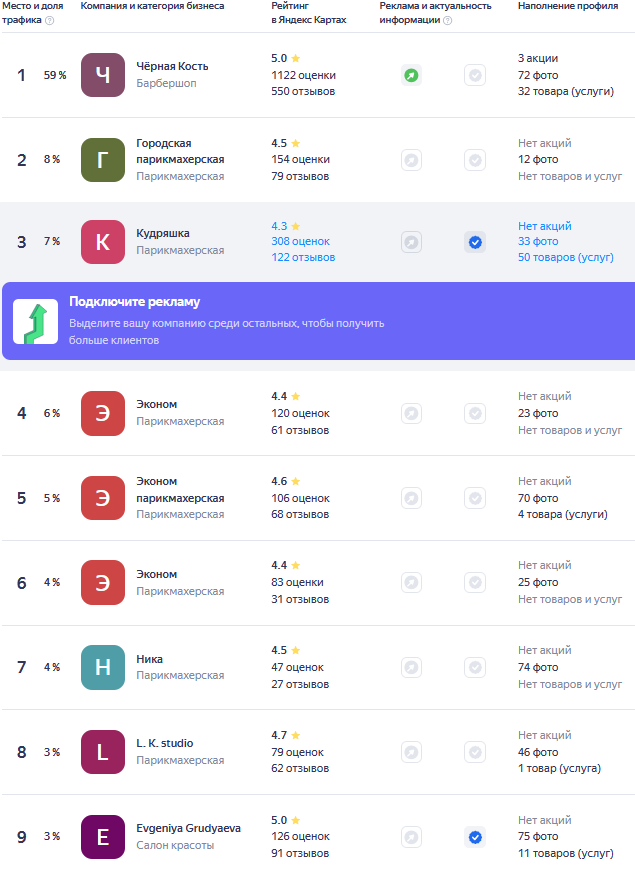This screenshot has width=635, height=875.
Task: Click the Чёрная Кость letter avatar
Action: click(103, 75)
